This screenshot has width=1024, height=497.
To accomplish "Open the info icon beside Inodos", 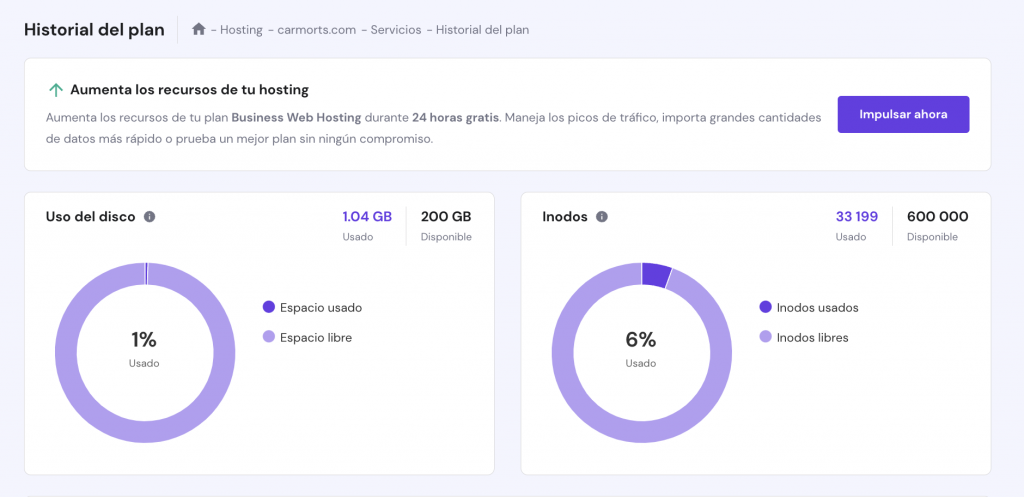I will pos(601,216).
